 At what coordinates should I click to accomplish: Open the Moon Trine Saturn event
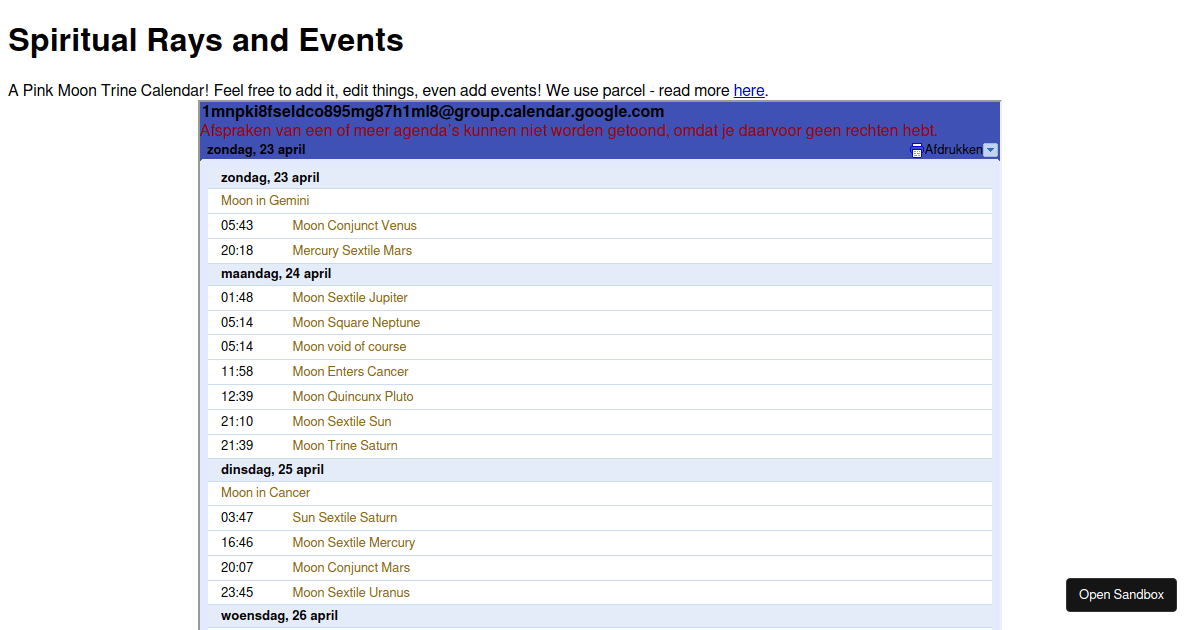[344, 445]
